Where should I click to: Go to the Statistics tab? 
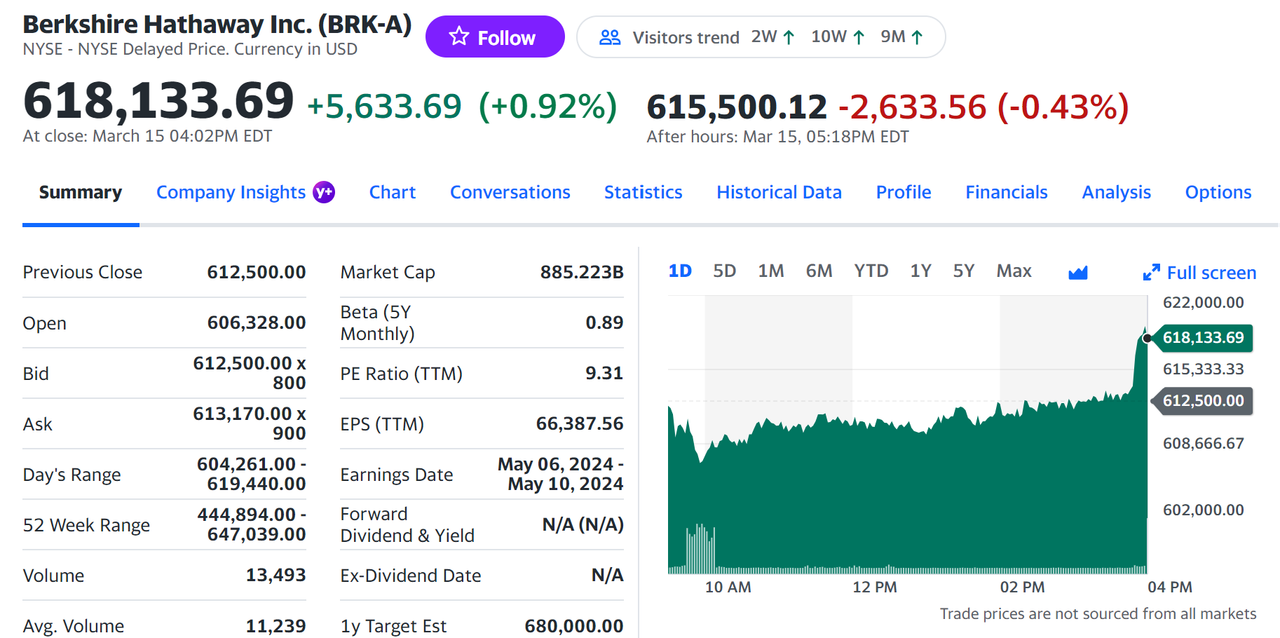[643, 192]
